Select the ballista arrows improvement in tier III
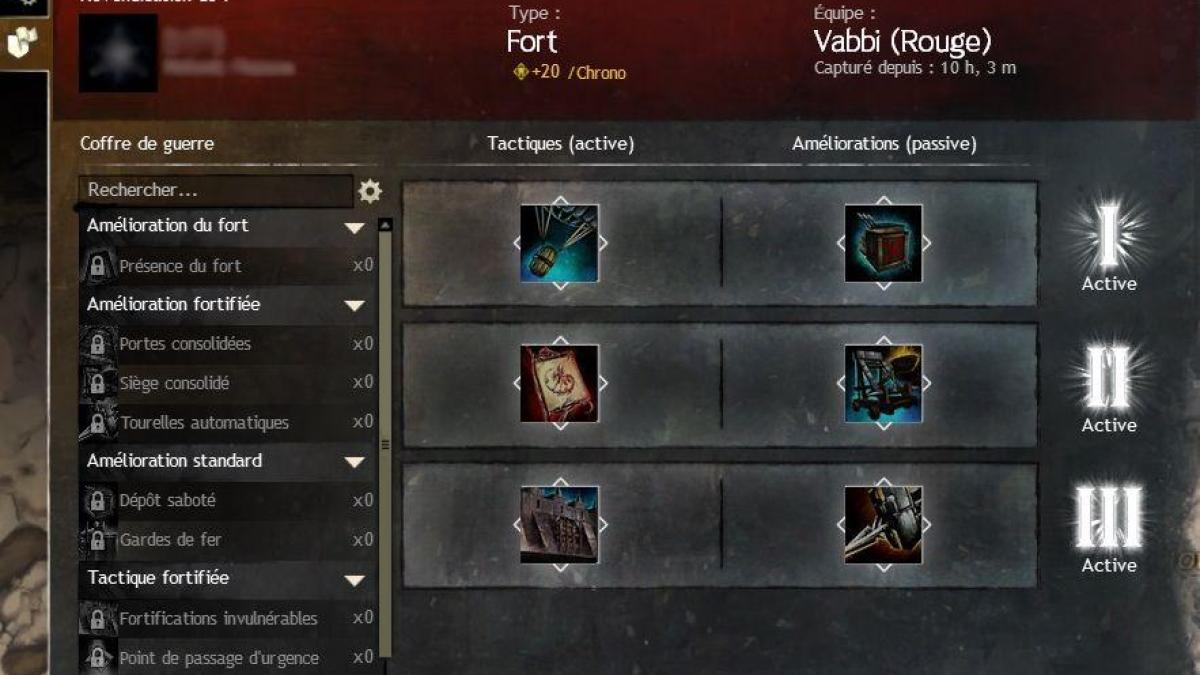This screenshot has height=675, width=1200. [x=883, y=524]
